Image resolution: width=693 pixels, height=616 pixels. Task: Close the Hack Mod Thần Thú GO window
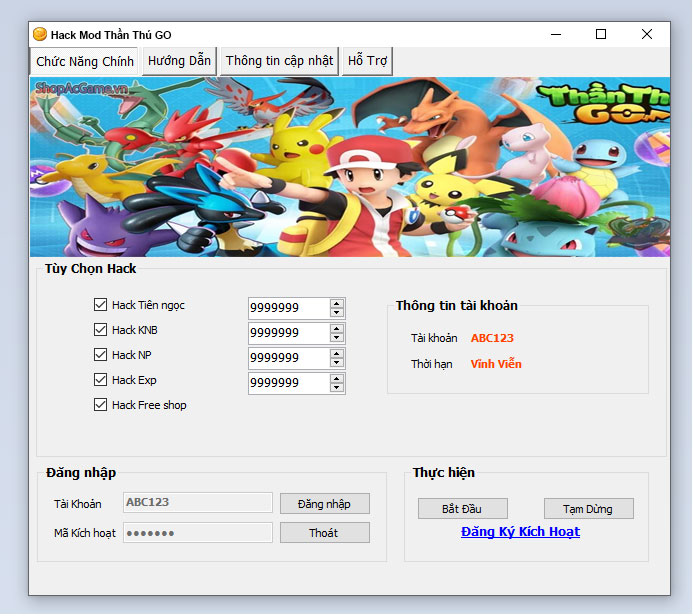[647, 34]
